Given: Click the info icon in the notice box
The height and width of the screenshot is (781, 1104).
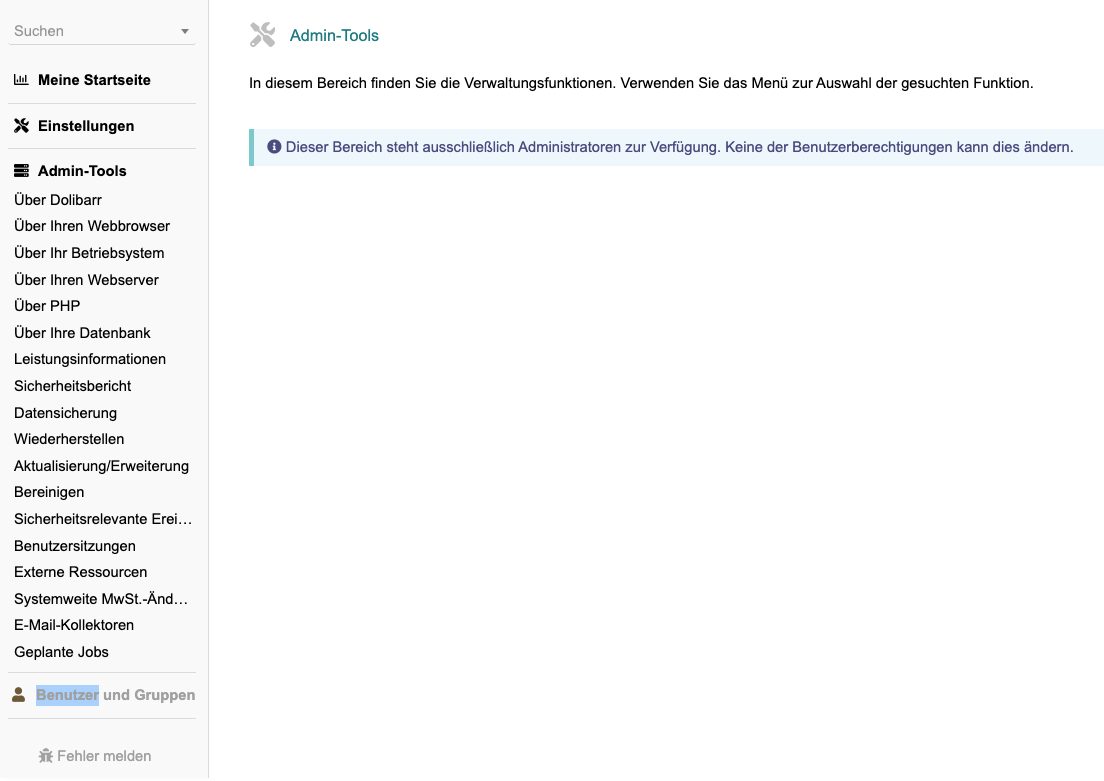Looking at the screenshot, I should pos(274,146).
